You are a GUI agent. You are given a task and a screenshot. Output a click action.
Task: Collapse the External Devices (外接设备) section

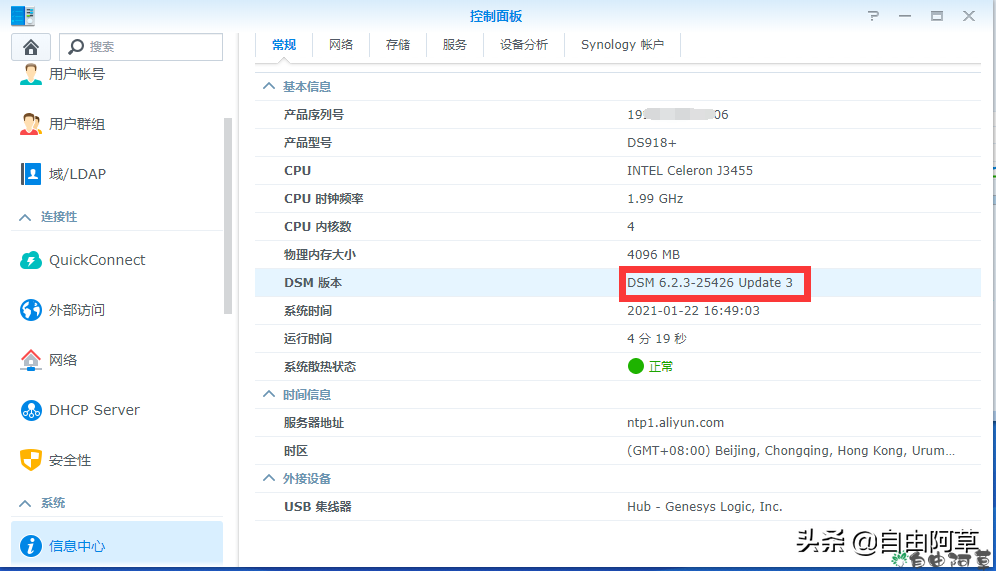(268, 479)
